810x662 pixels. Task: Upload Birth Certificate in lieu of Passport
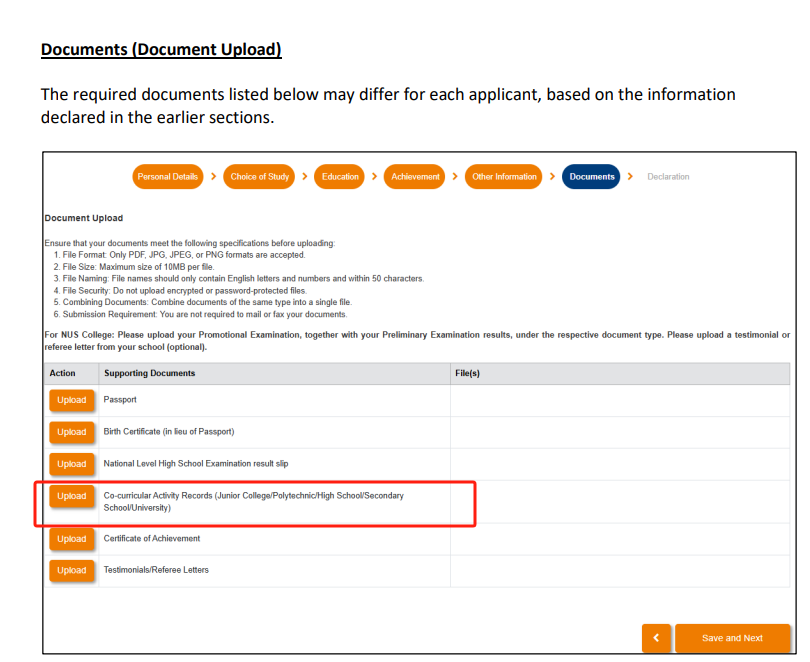point(71,432)
